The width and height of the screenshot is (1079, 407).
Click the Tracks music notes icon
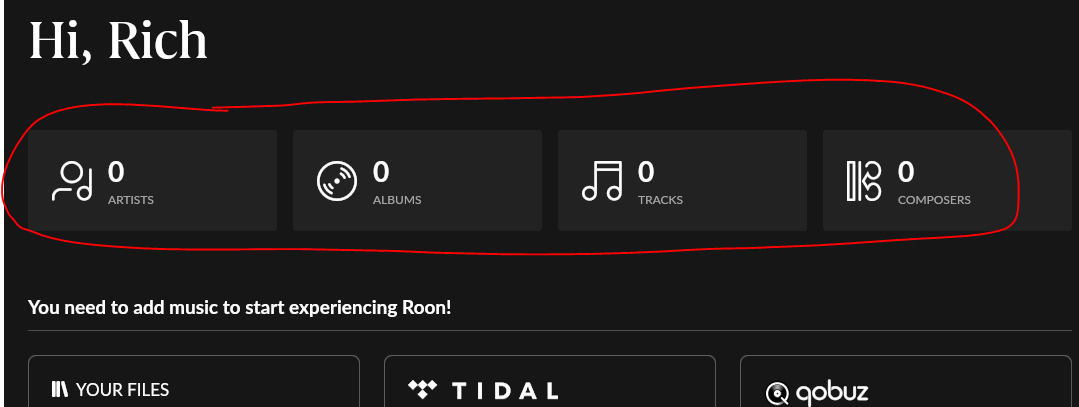coord(602,181)
